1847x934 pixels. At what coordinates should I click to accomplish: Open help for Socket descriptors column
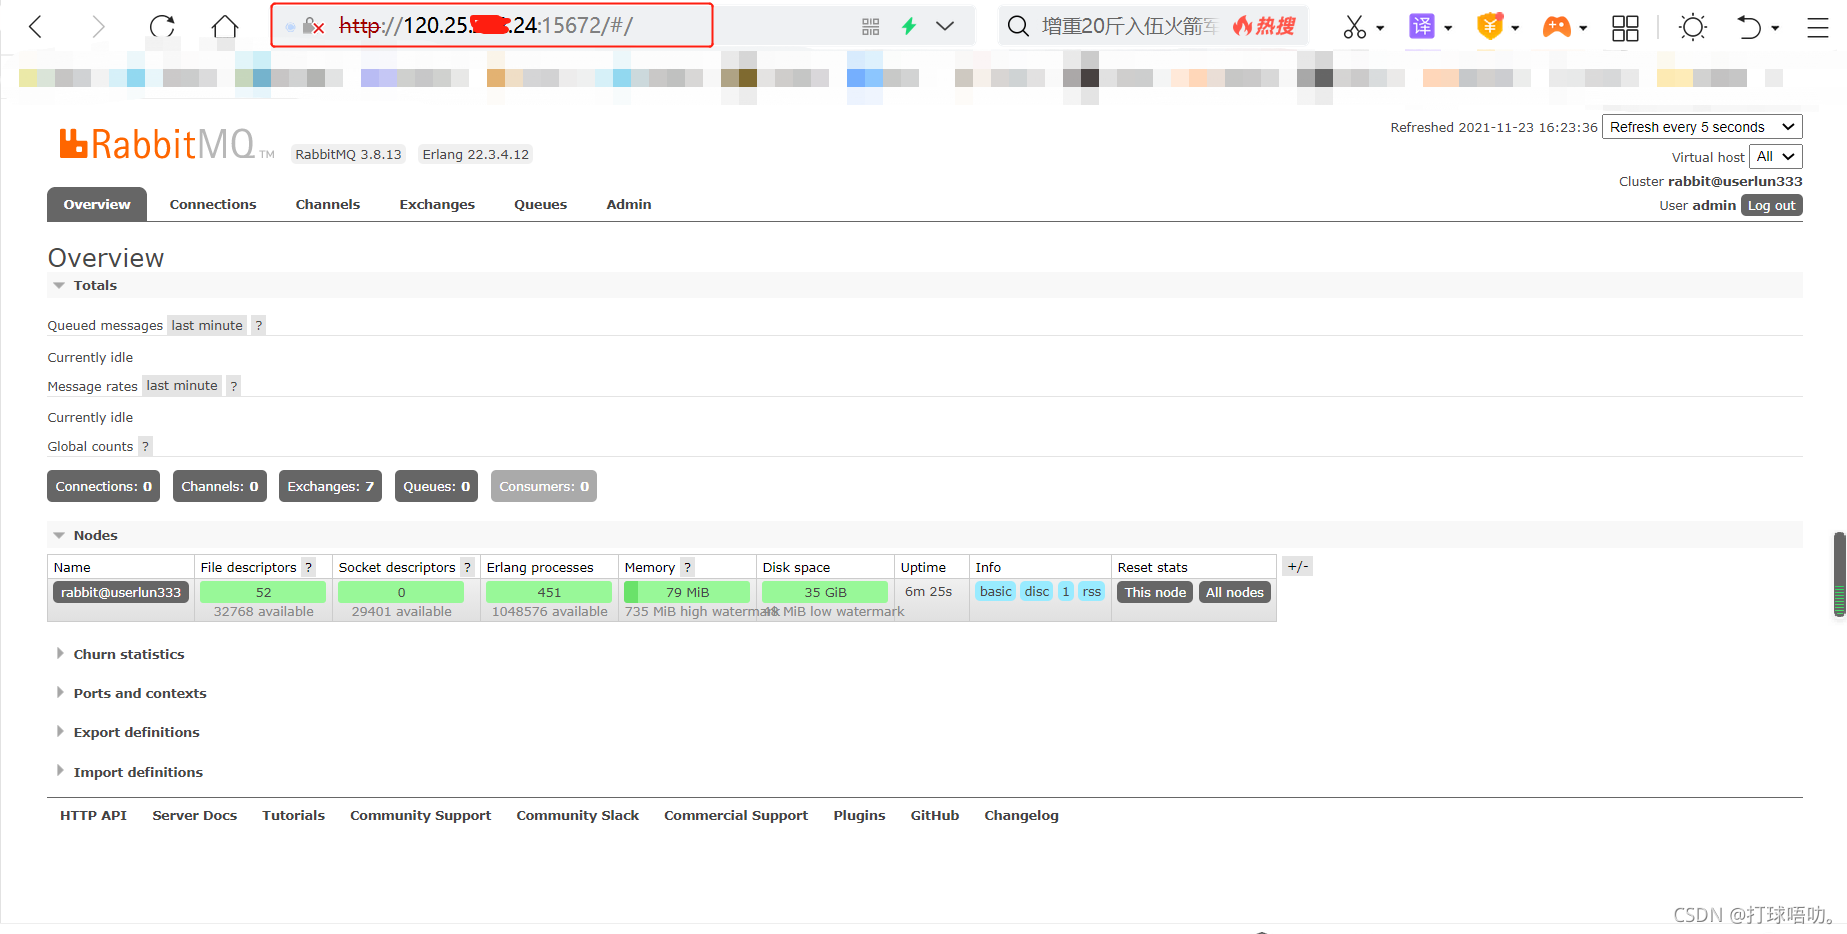[x=467, y=567]
